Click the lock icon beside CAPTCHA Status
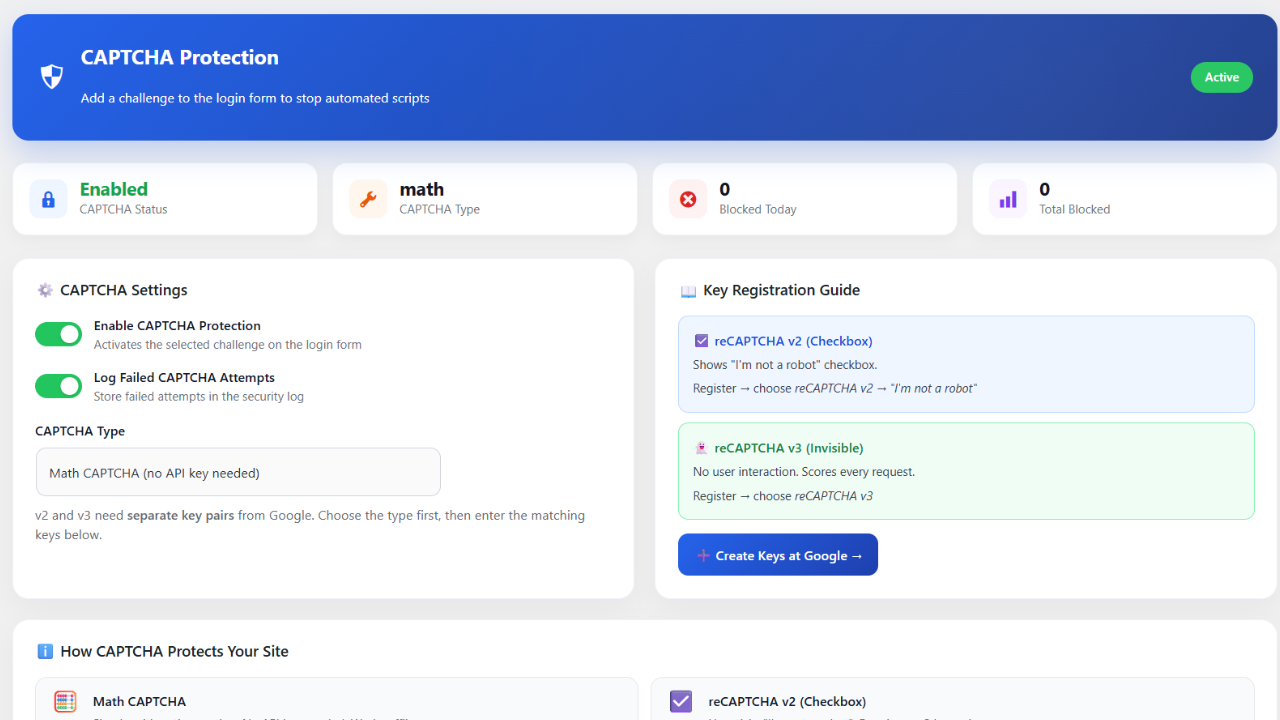Screen dimensions: 1280x720 click(48, 199)
